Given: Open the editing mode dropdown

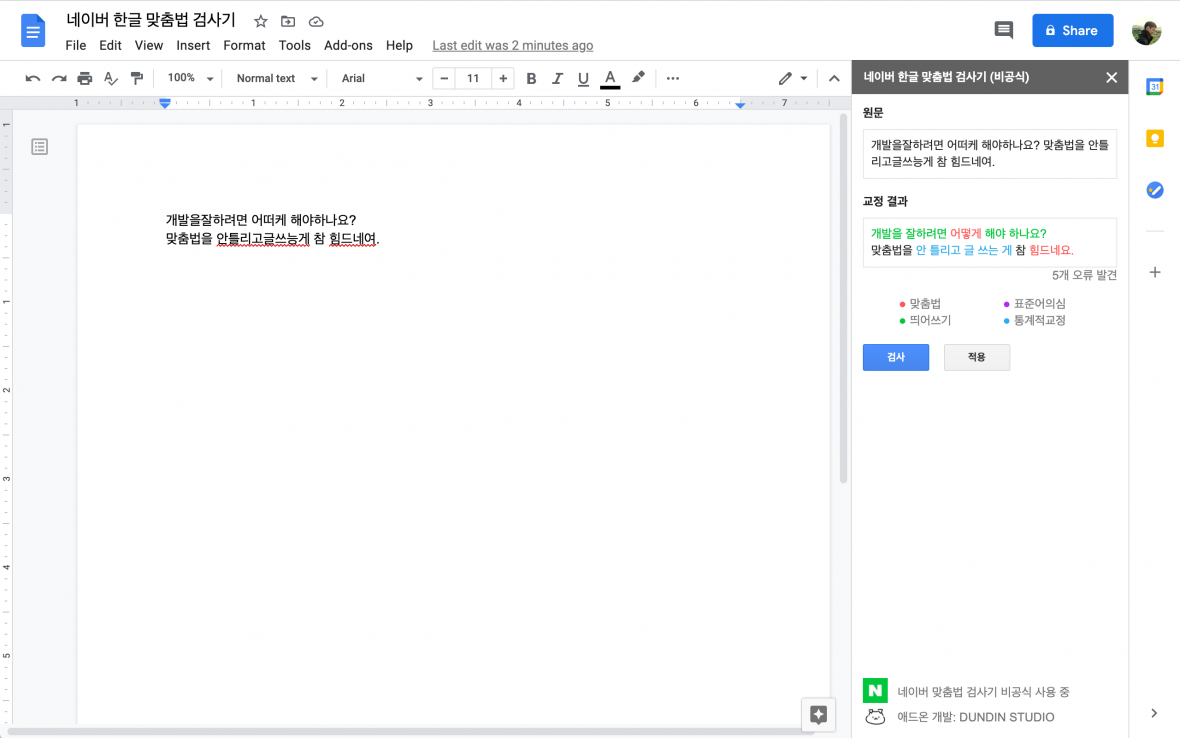Looking at the screenshot, I should click(x=792, y=78).
